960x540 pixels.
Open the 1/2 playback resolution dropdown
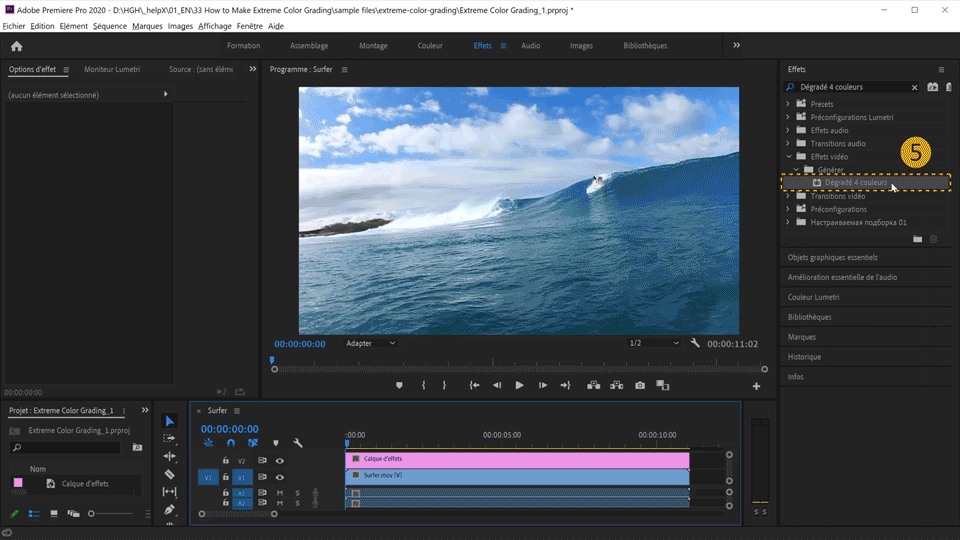pyautogui.click(x=654, y=343)
